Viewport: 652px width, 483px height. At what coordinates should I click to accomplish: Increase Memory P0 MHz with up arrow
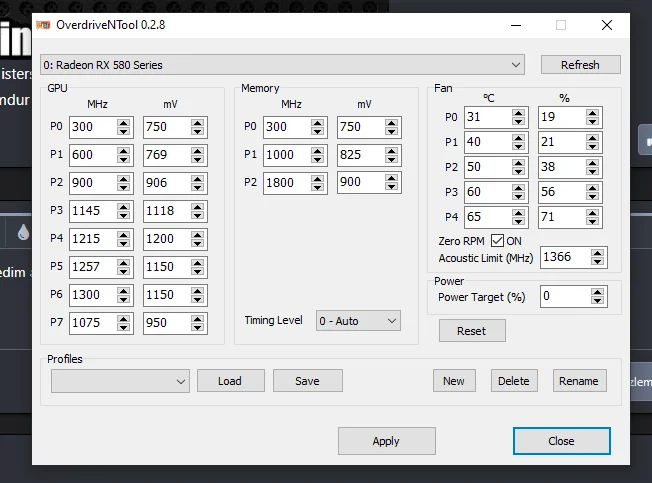point(317,123)
